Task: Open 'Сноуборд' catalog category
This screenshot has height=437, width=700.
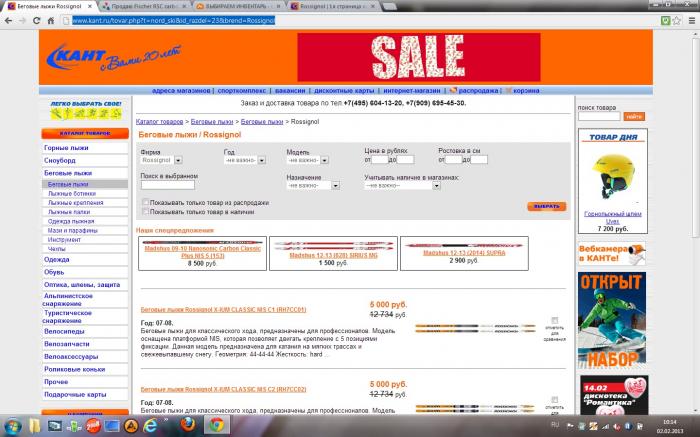Action: (x=60, y=160)
